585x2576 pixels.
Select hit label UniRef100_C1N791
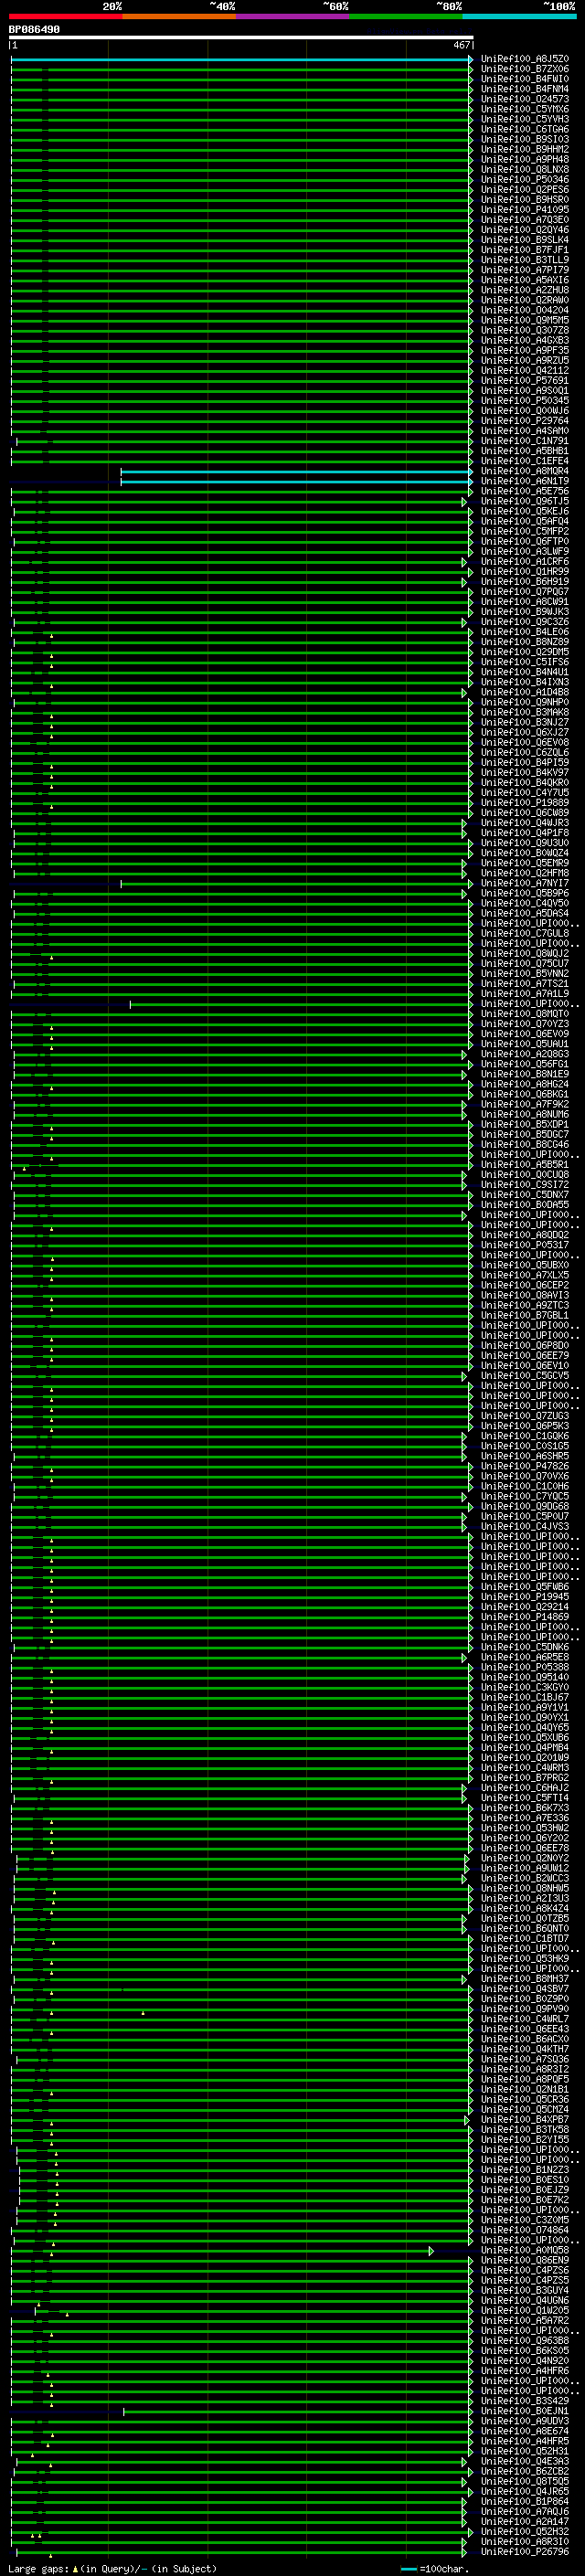[525, 441]
